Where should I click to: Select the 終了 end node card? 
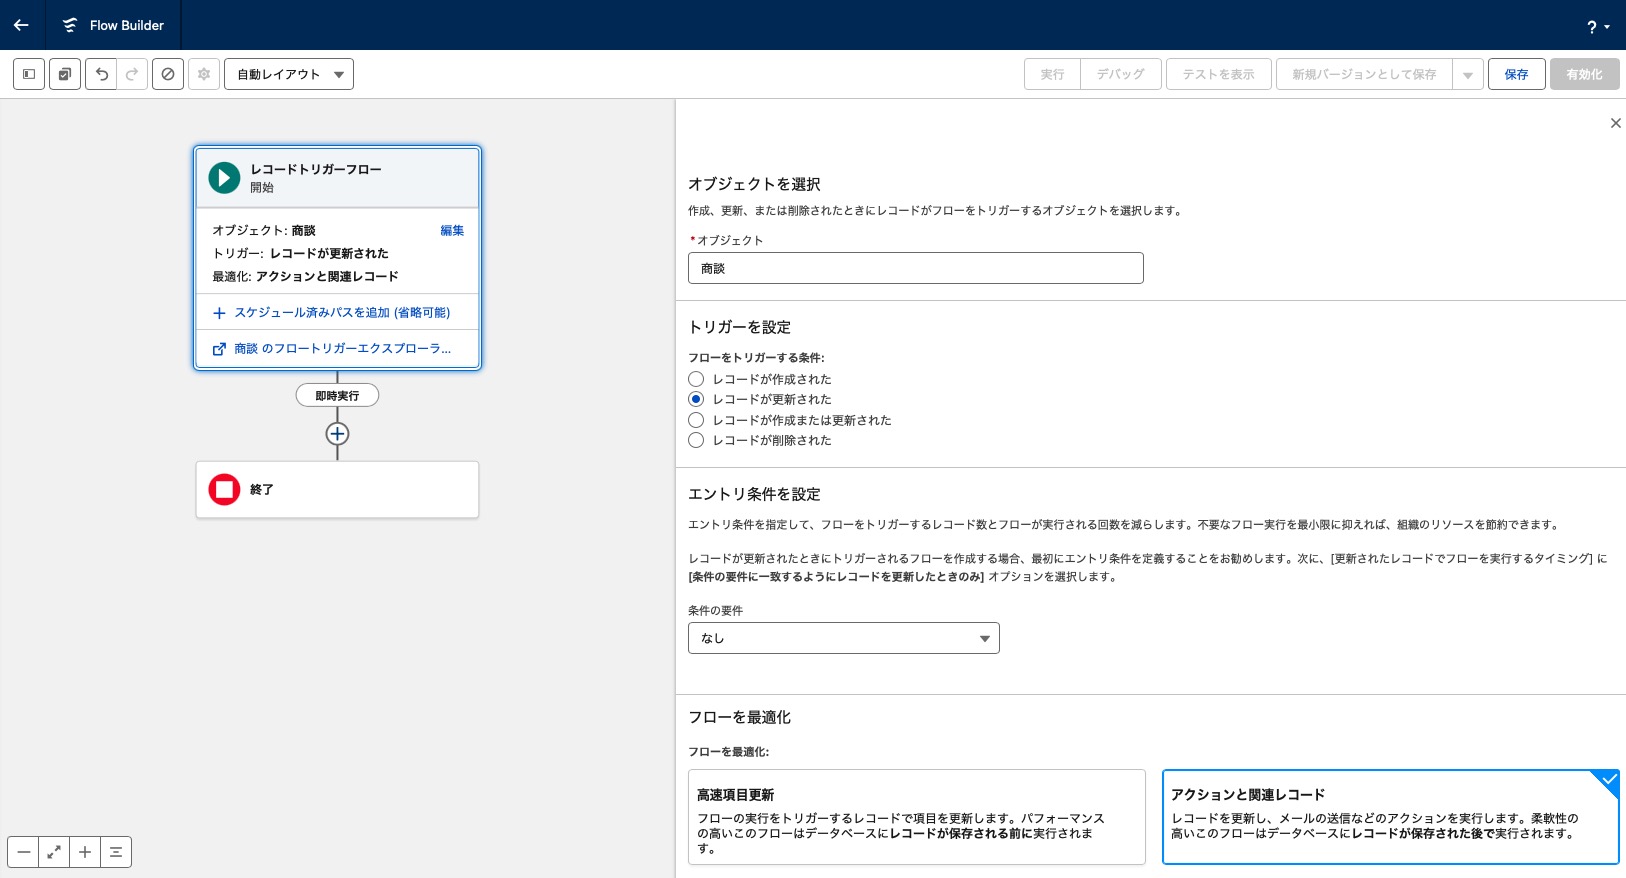click(338, 490)
